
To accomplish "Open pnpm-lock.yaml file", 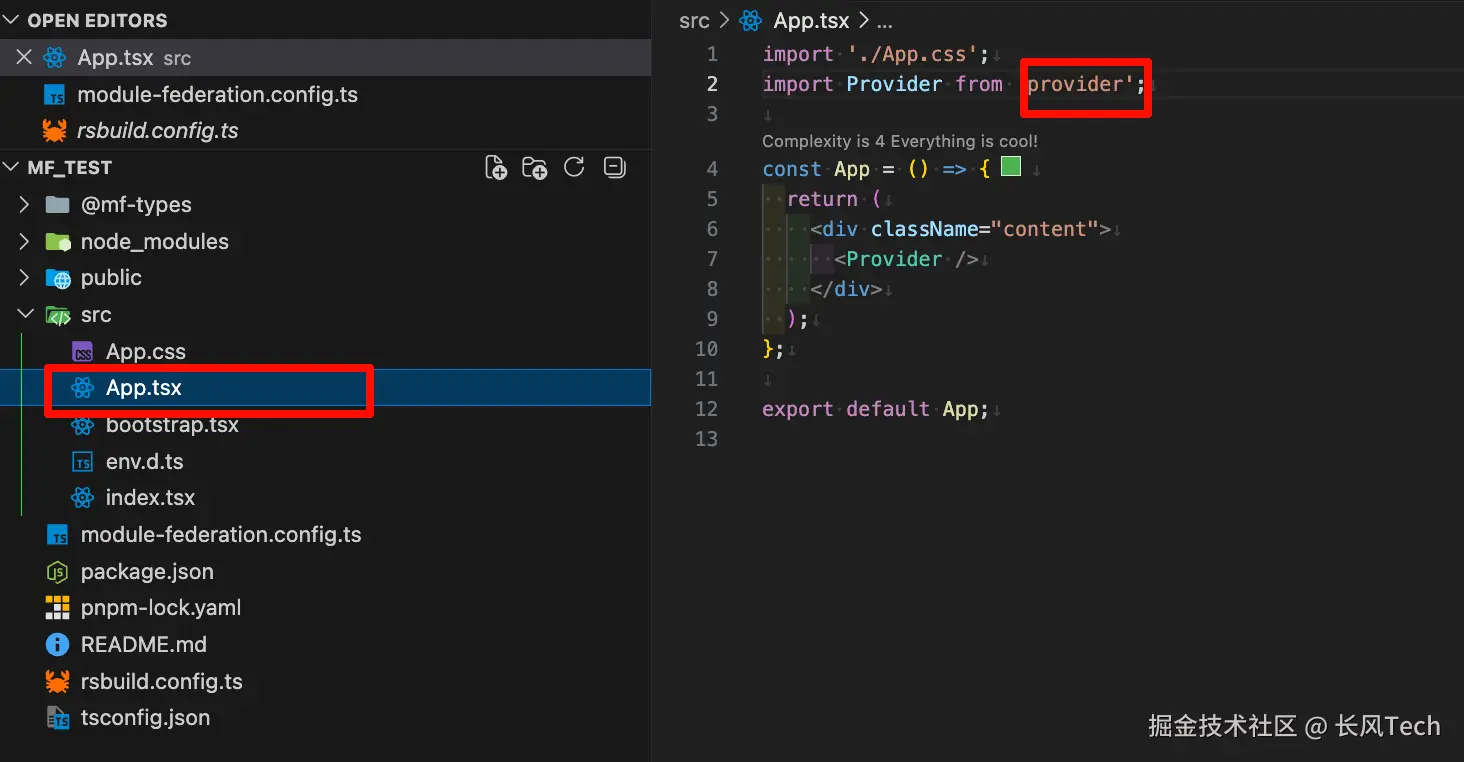I will click(x=325, y=608).
